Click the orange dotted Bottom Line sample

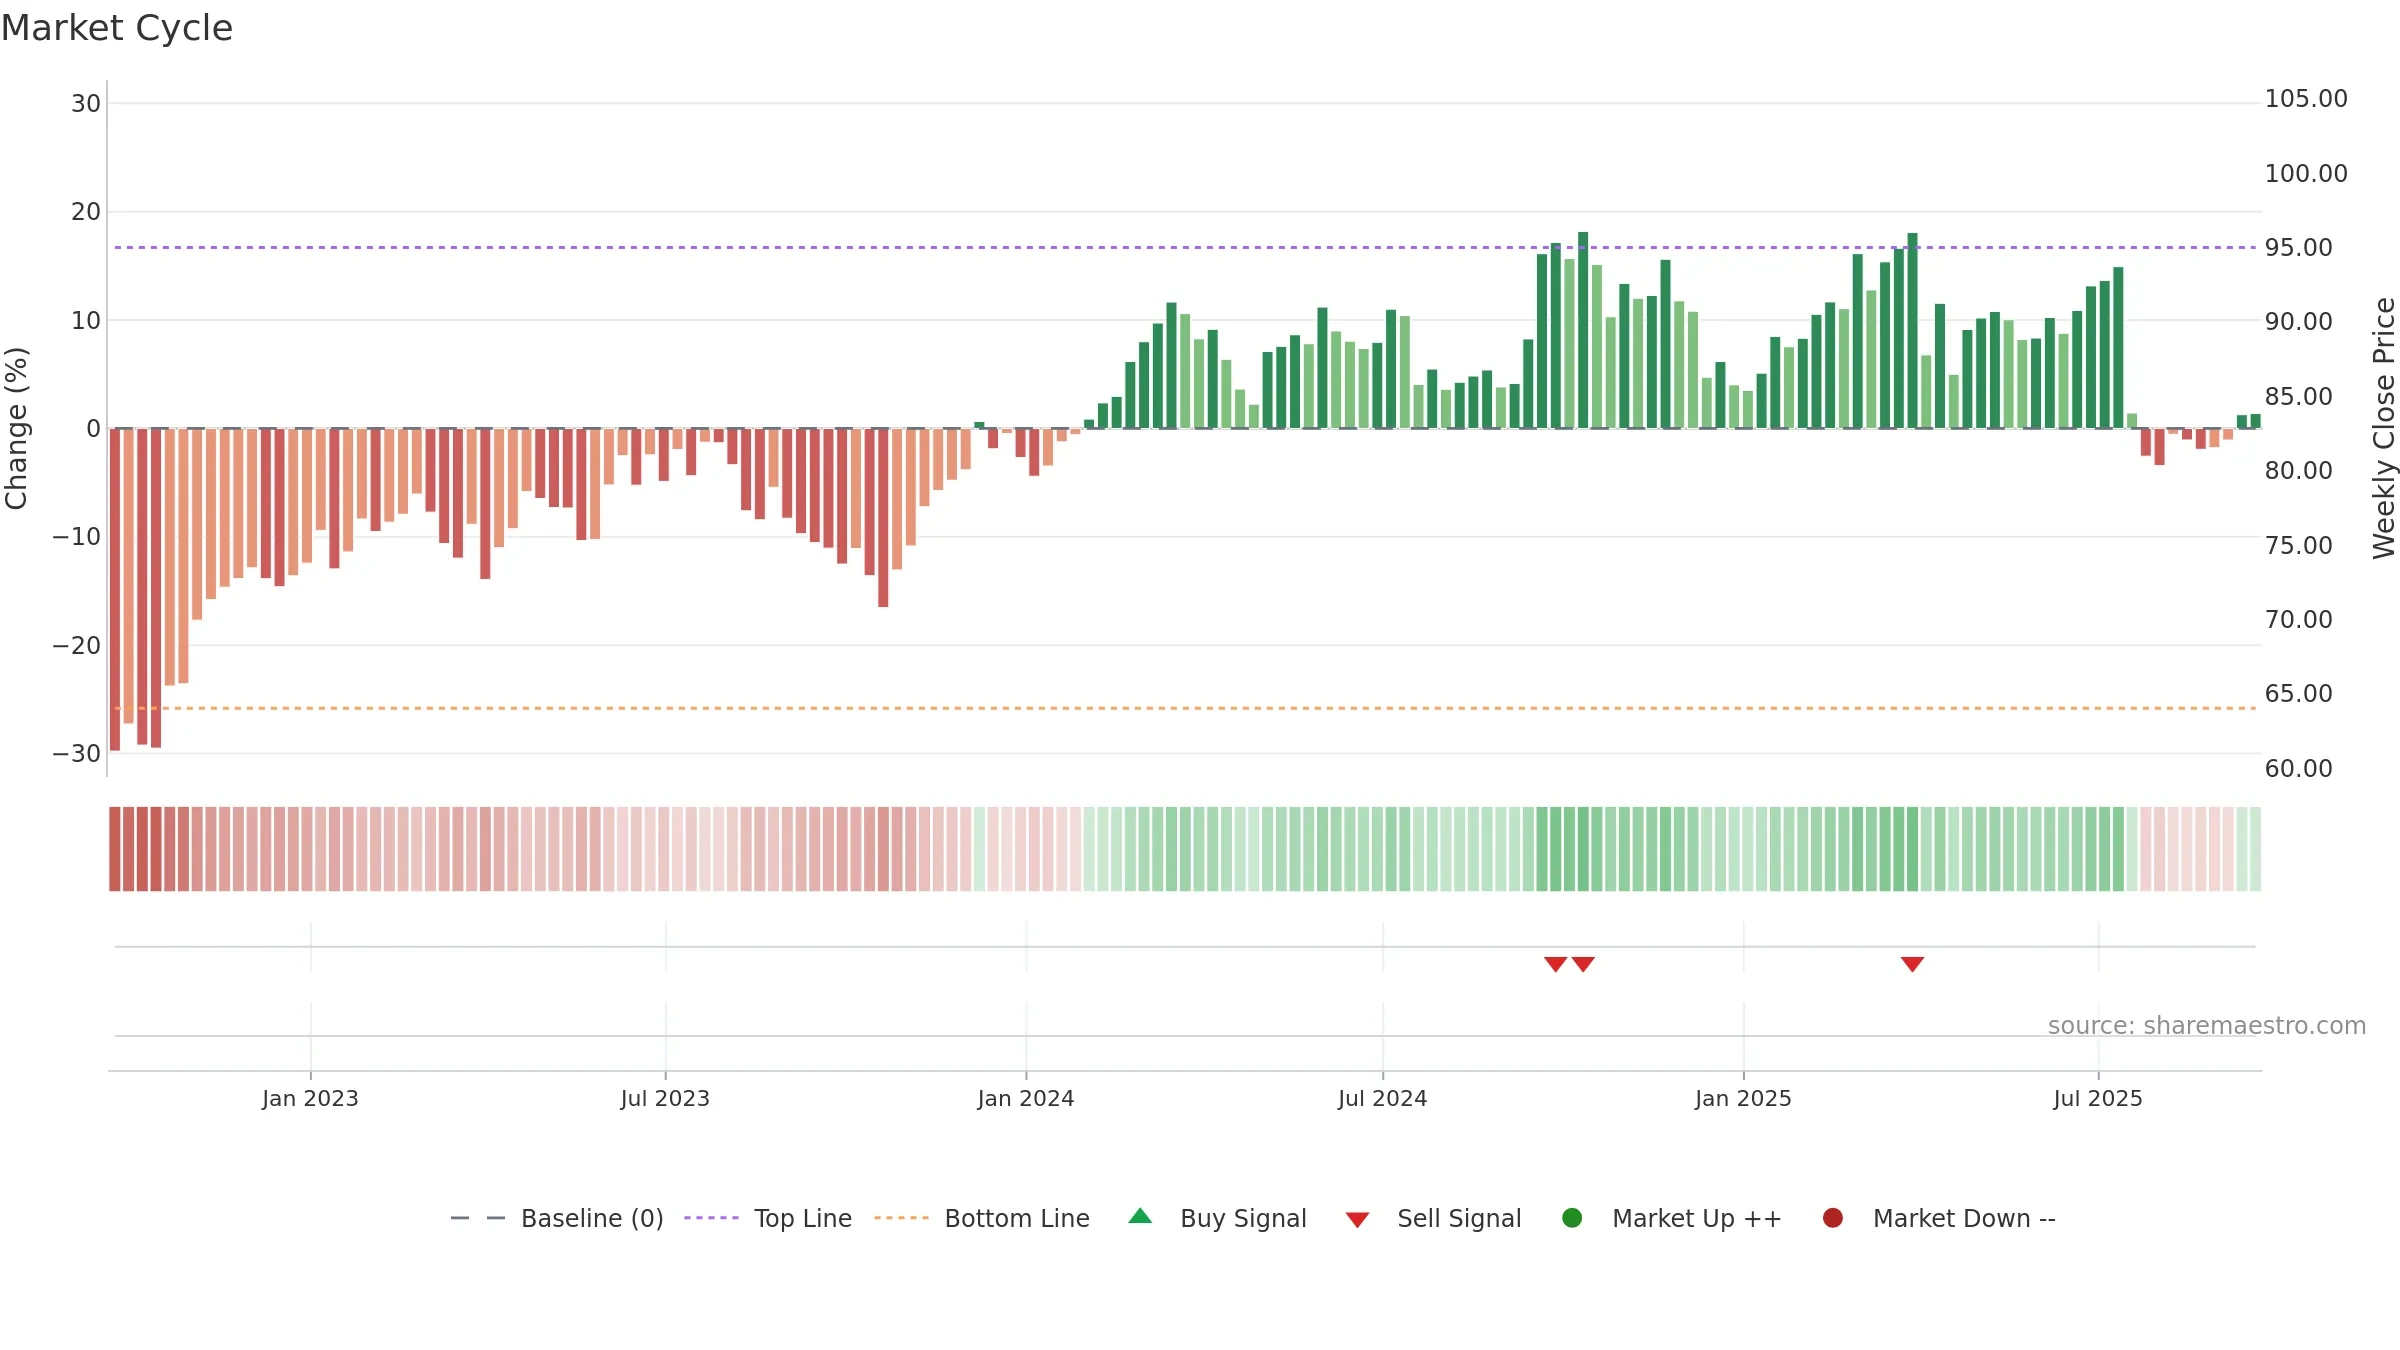click(901, 1218)
